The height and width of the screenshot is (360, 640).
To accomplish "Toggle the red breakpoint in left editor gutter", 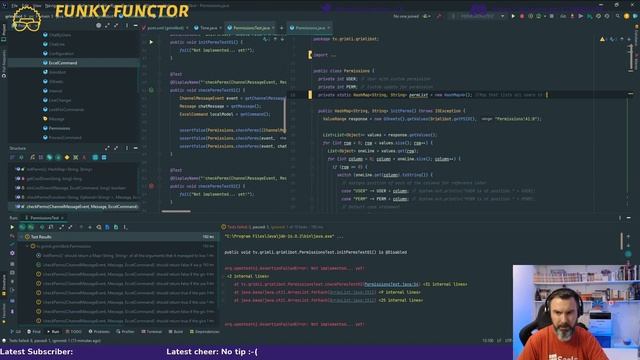I will click(x=151, y=186).
